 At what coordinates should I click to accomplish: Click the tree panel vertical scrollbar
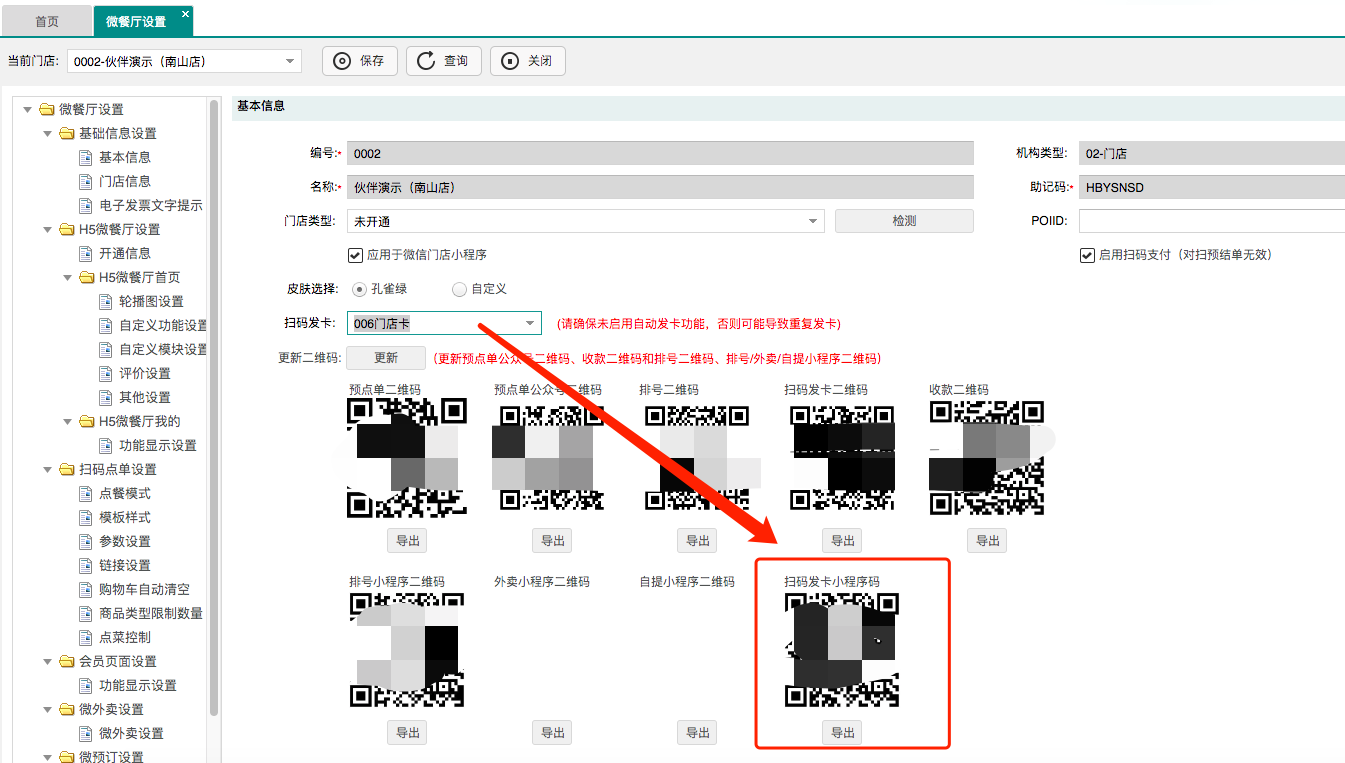point(214,408)
